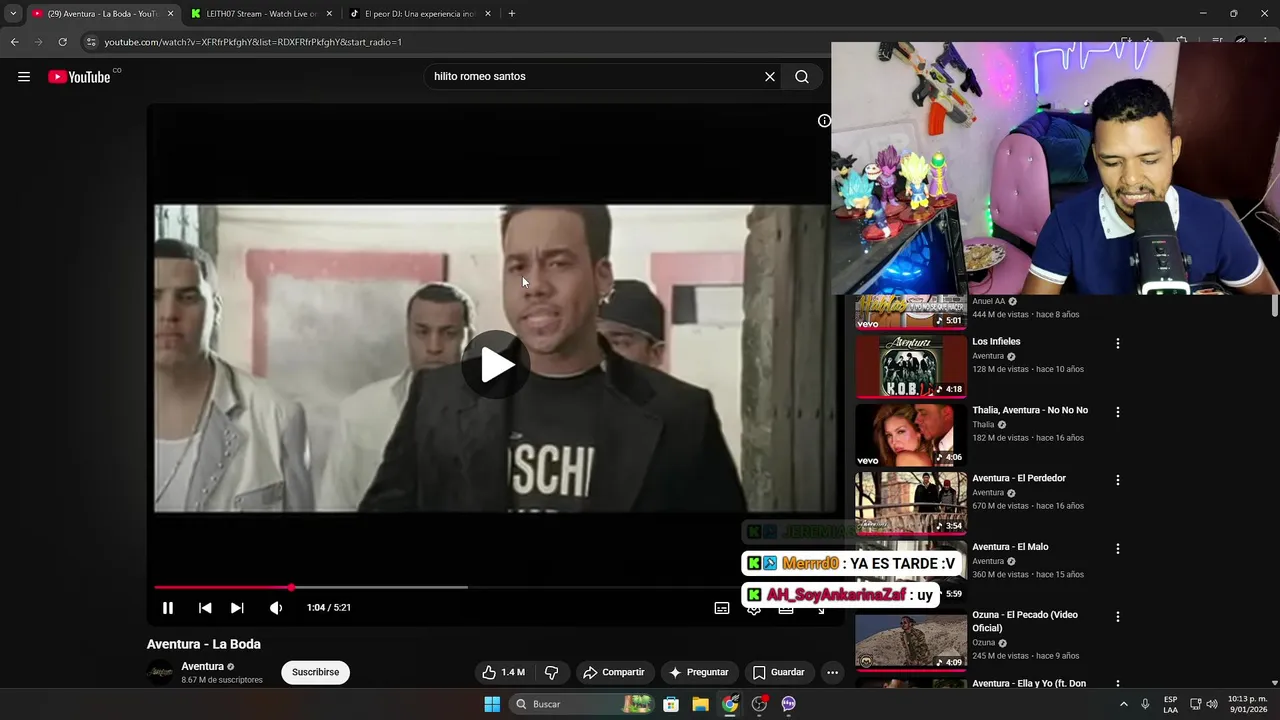This screenshot has height=720, width=1280.
Task: Open options menu for El Malo
Action: [1118, 549]
